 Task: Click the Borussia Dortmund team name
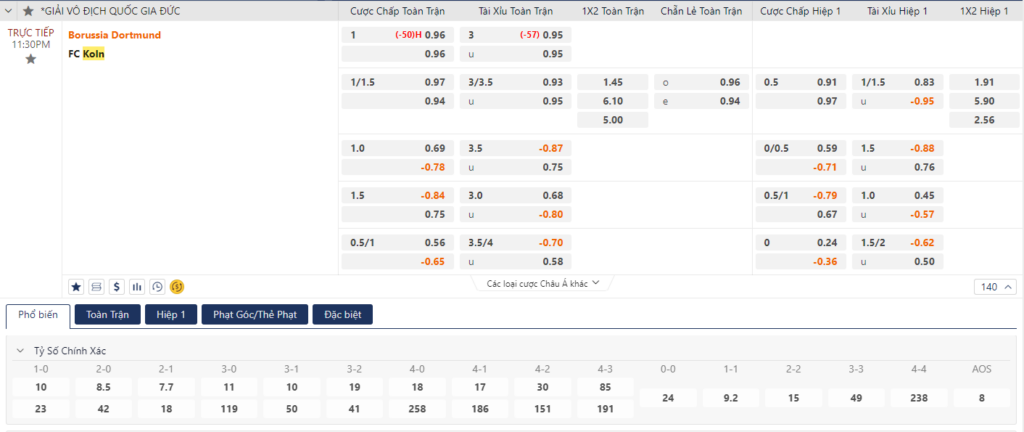tap(114, 35)
